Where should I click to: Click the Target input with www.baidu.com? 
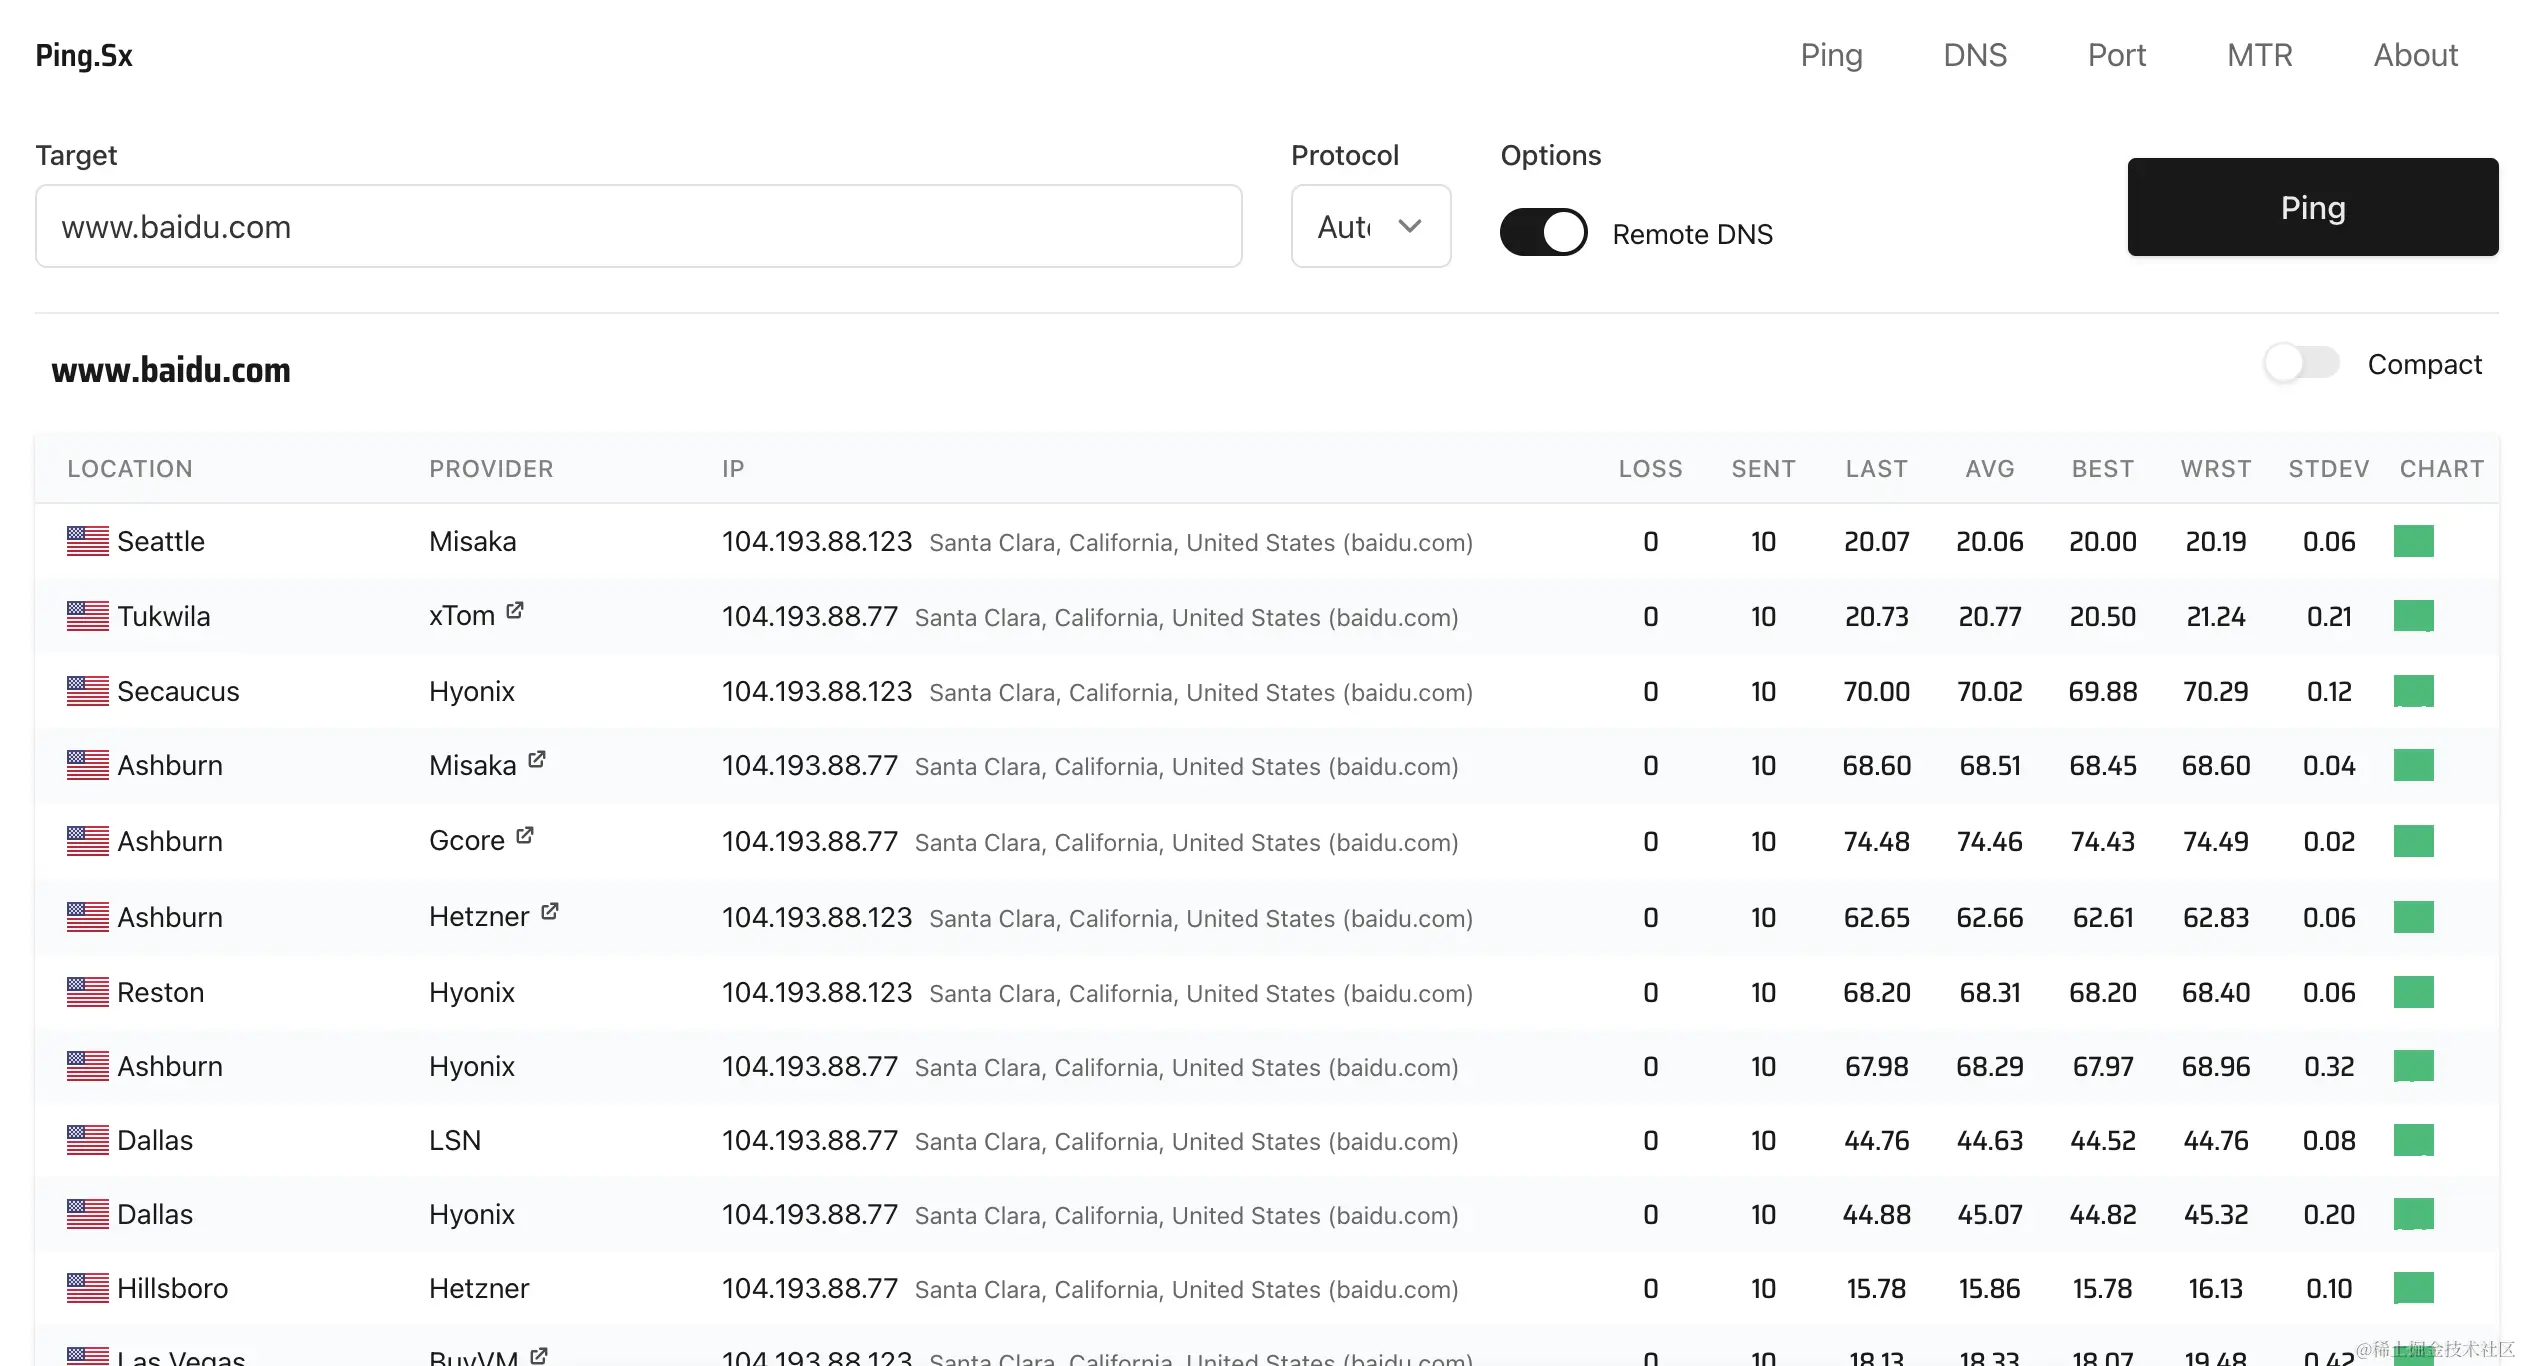638,227
